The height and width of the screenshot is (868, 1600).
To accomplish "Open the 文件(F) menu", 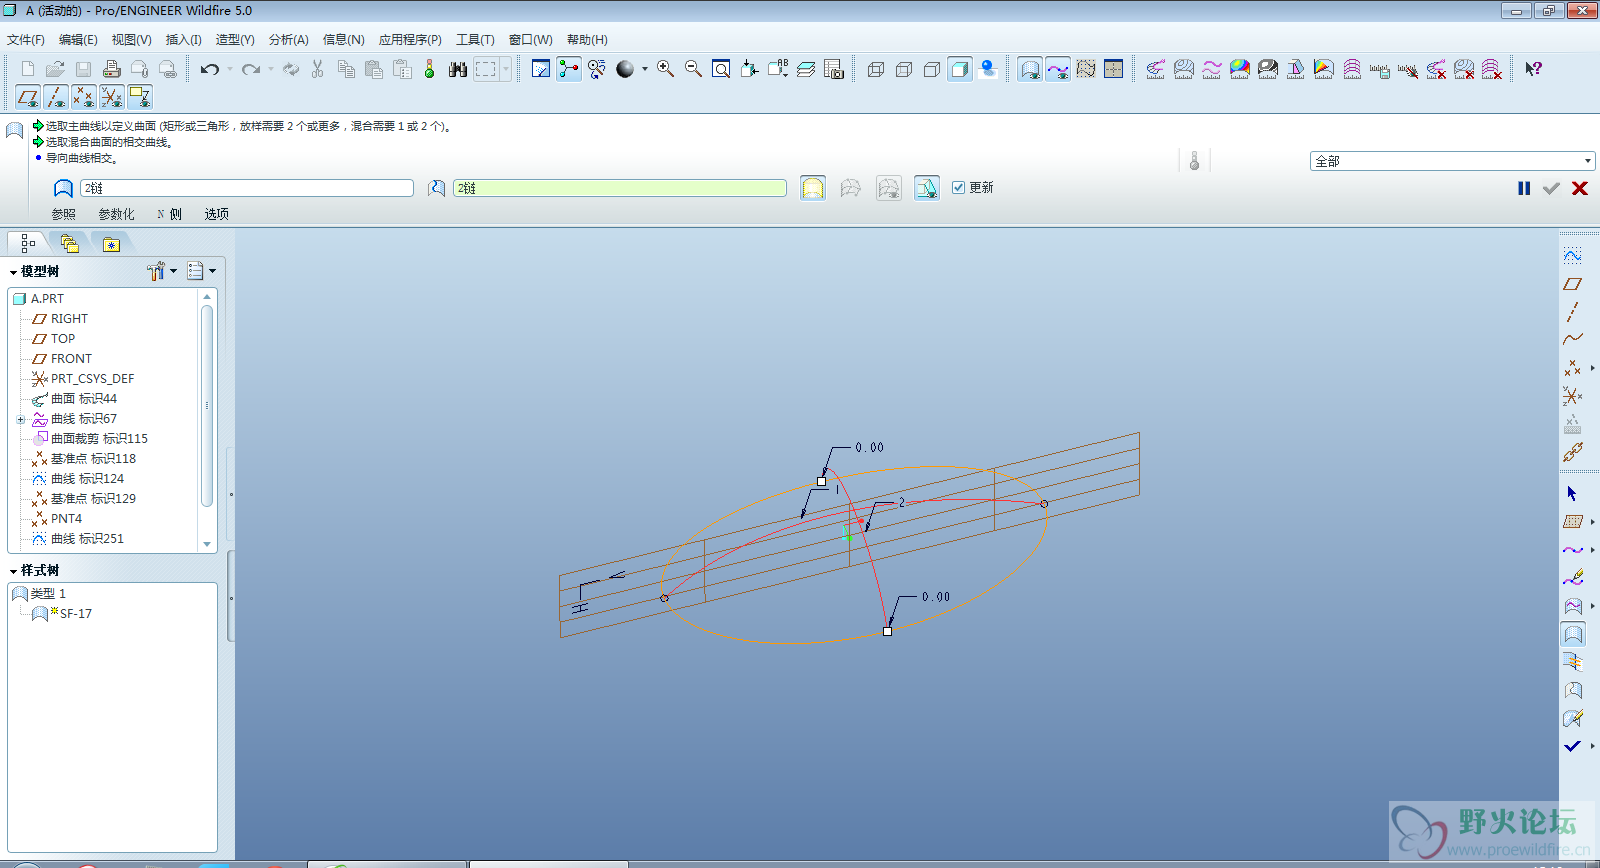I will click(x=25, y=40).
